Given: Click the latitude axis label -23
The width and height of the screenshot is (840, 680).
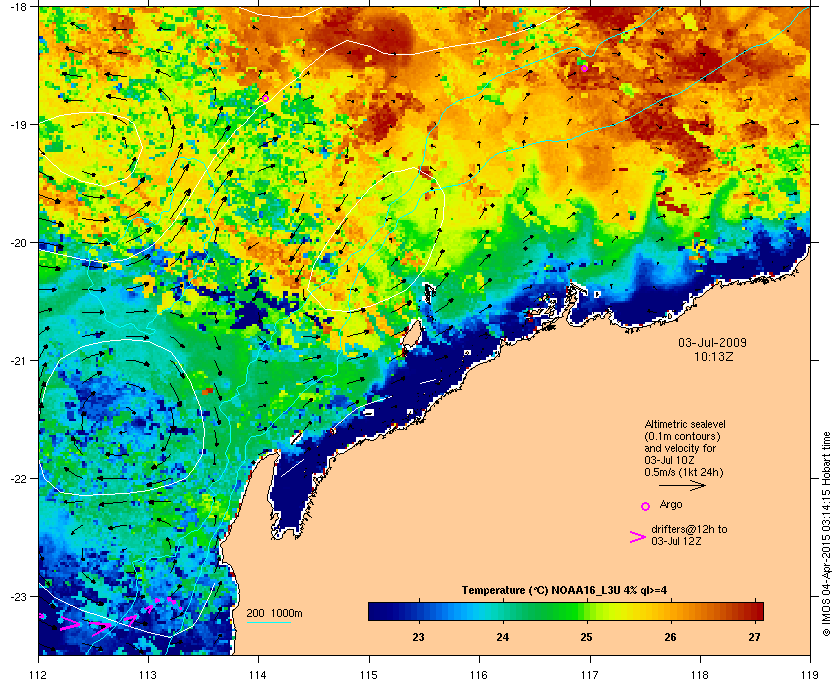Looking at the screenshot, I should pyautogui.click(x=18, y=596).
